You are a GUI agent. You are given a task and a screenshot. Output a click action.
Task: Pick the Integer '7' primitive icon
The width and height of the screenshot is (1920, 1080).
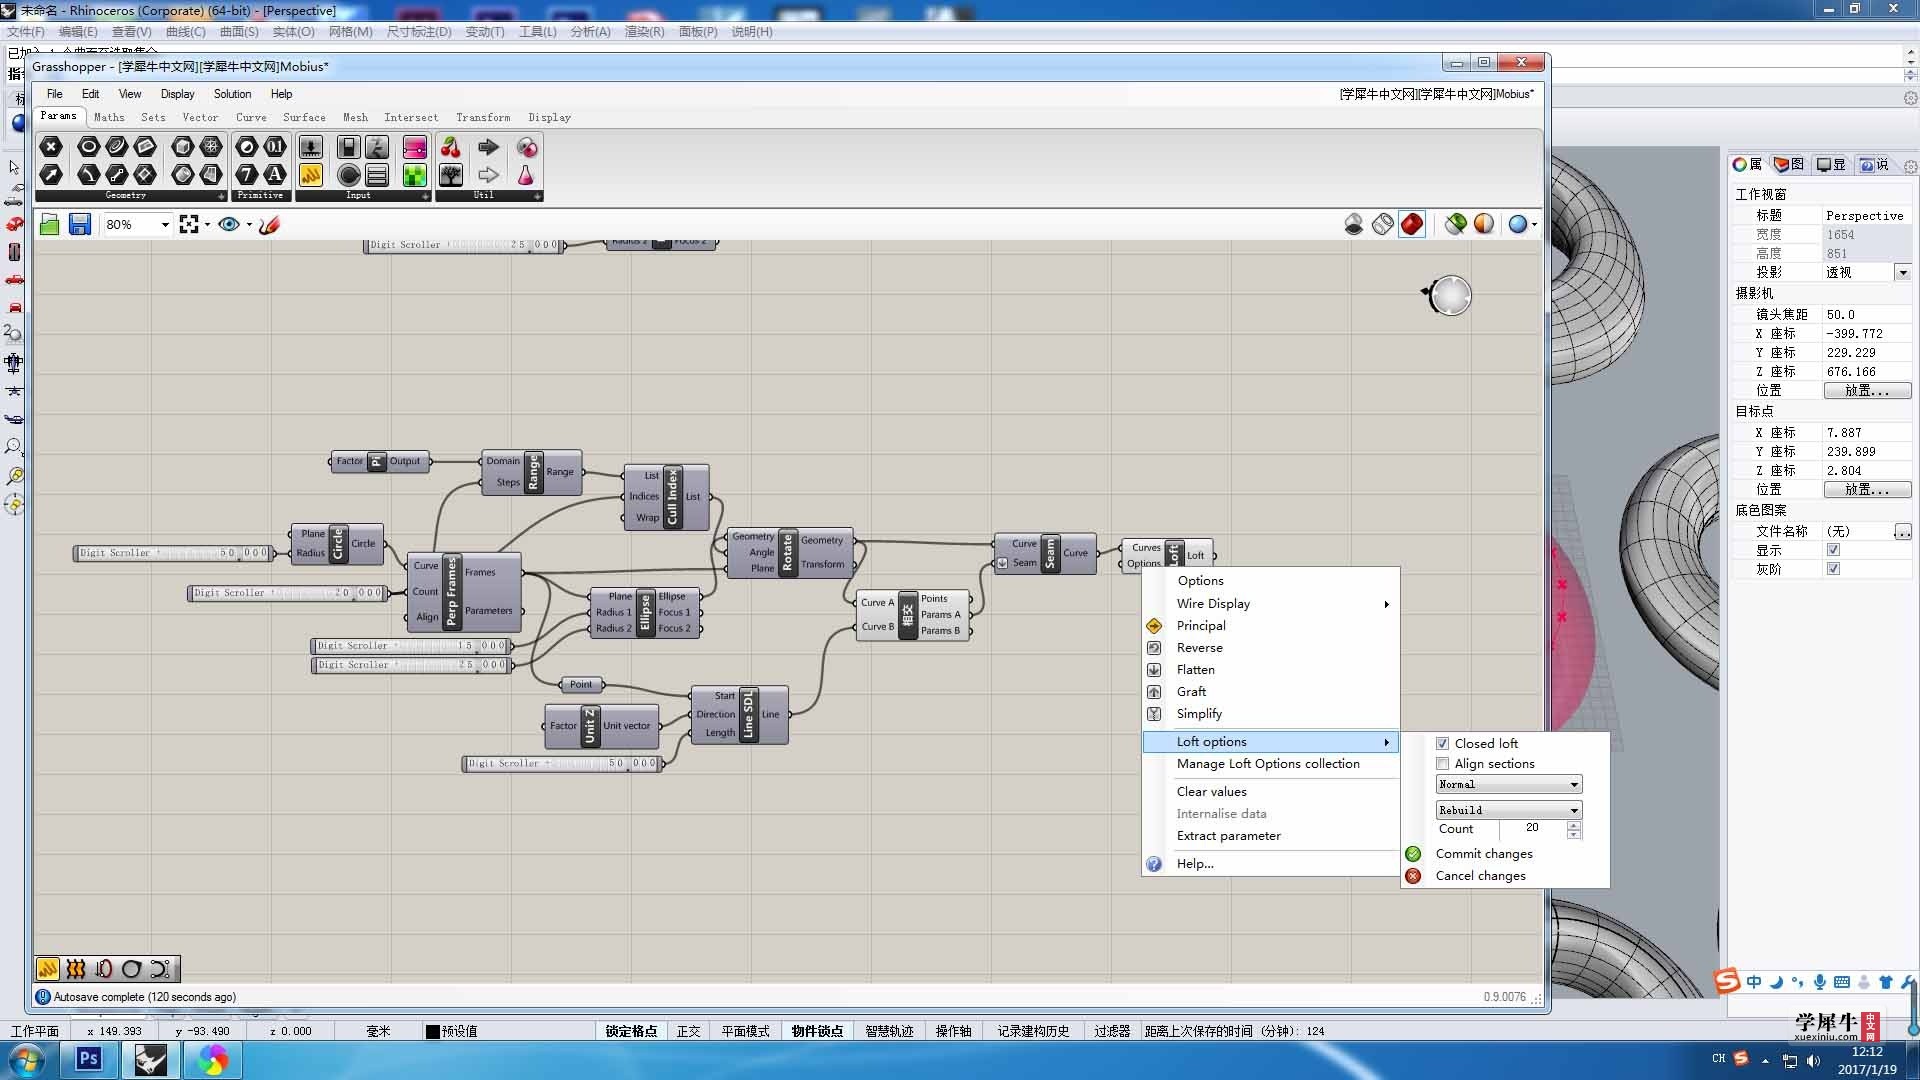pos(246,175)
